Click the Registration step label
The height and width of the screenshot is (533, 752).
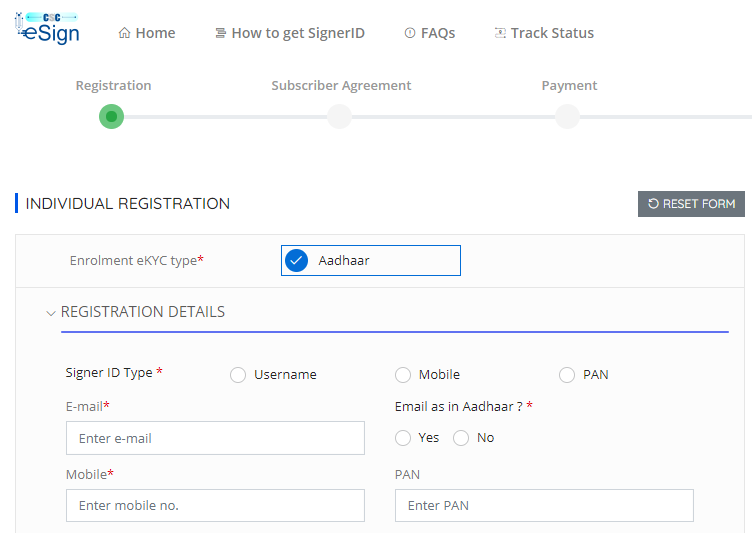pyautogui.click(x=114, y=85)
